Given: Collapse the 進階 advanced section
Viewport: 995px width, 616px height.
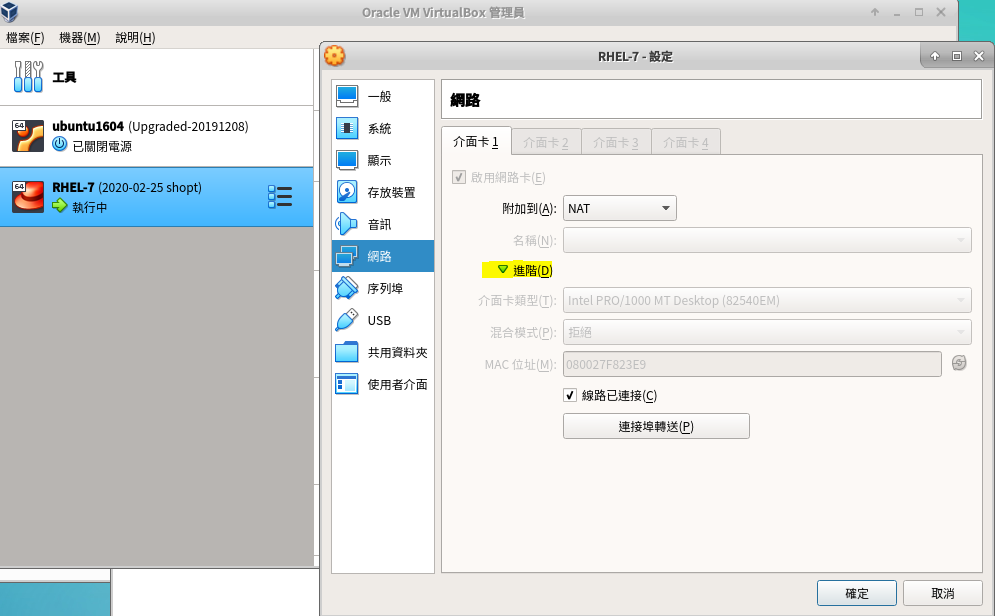Looking at the screenshot, I should [503, 270].
